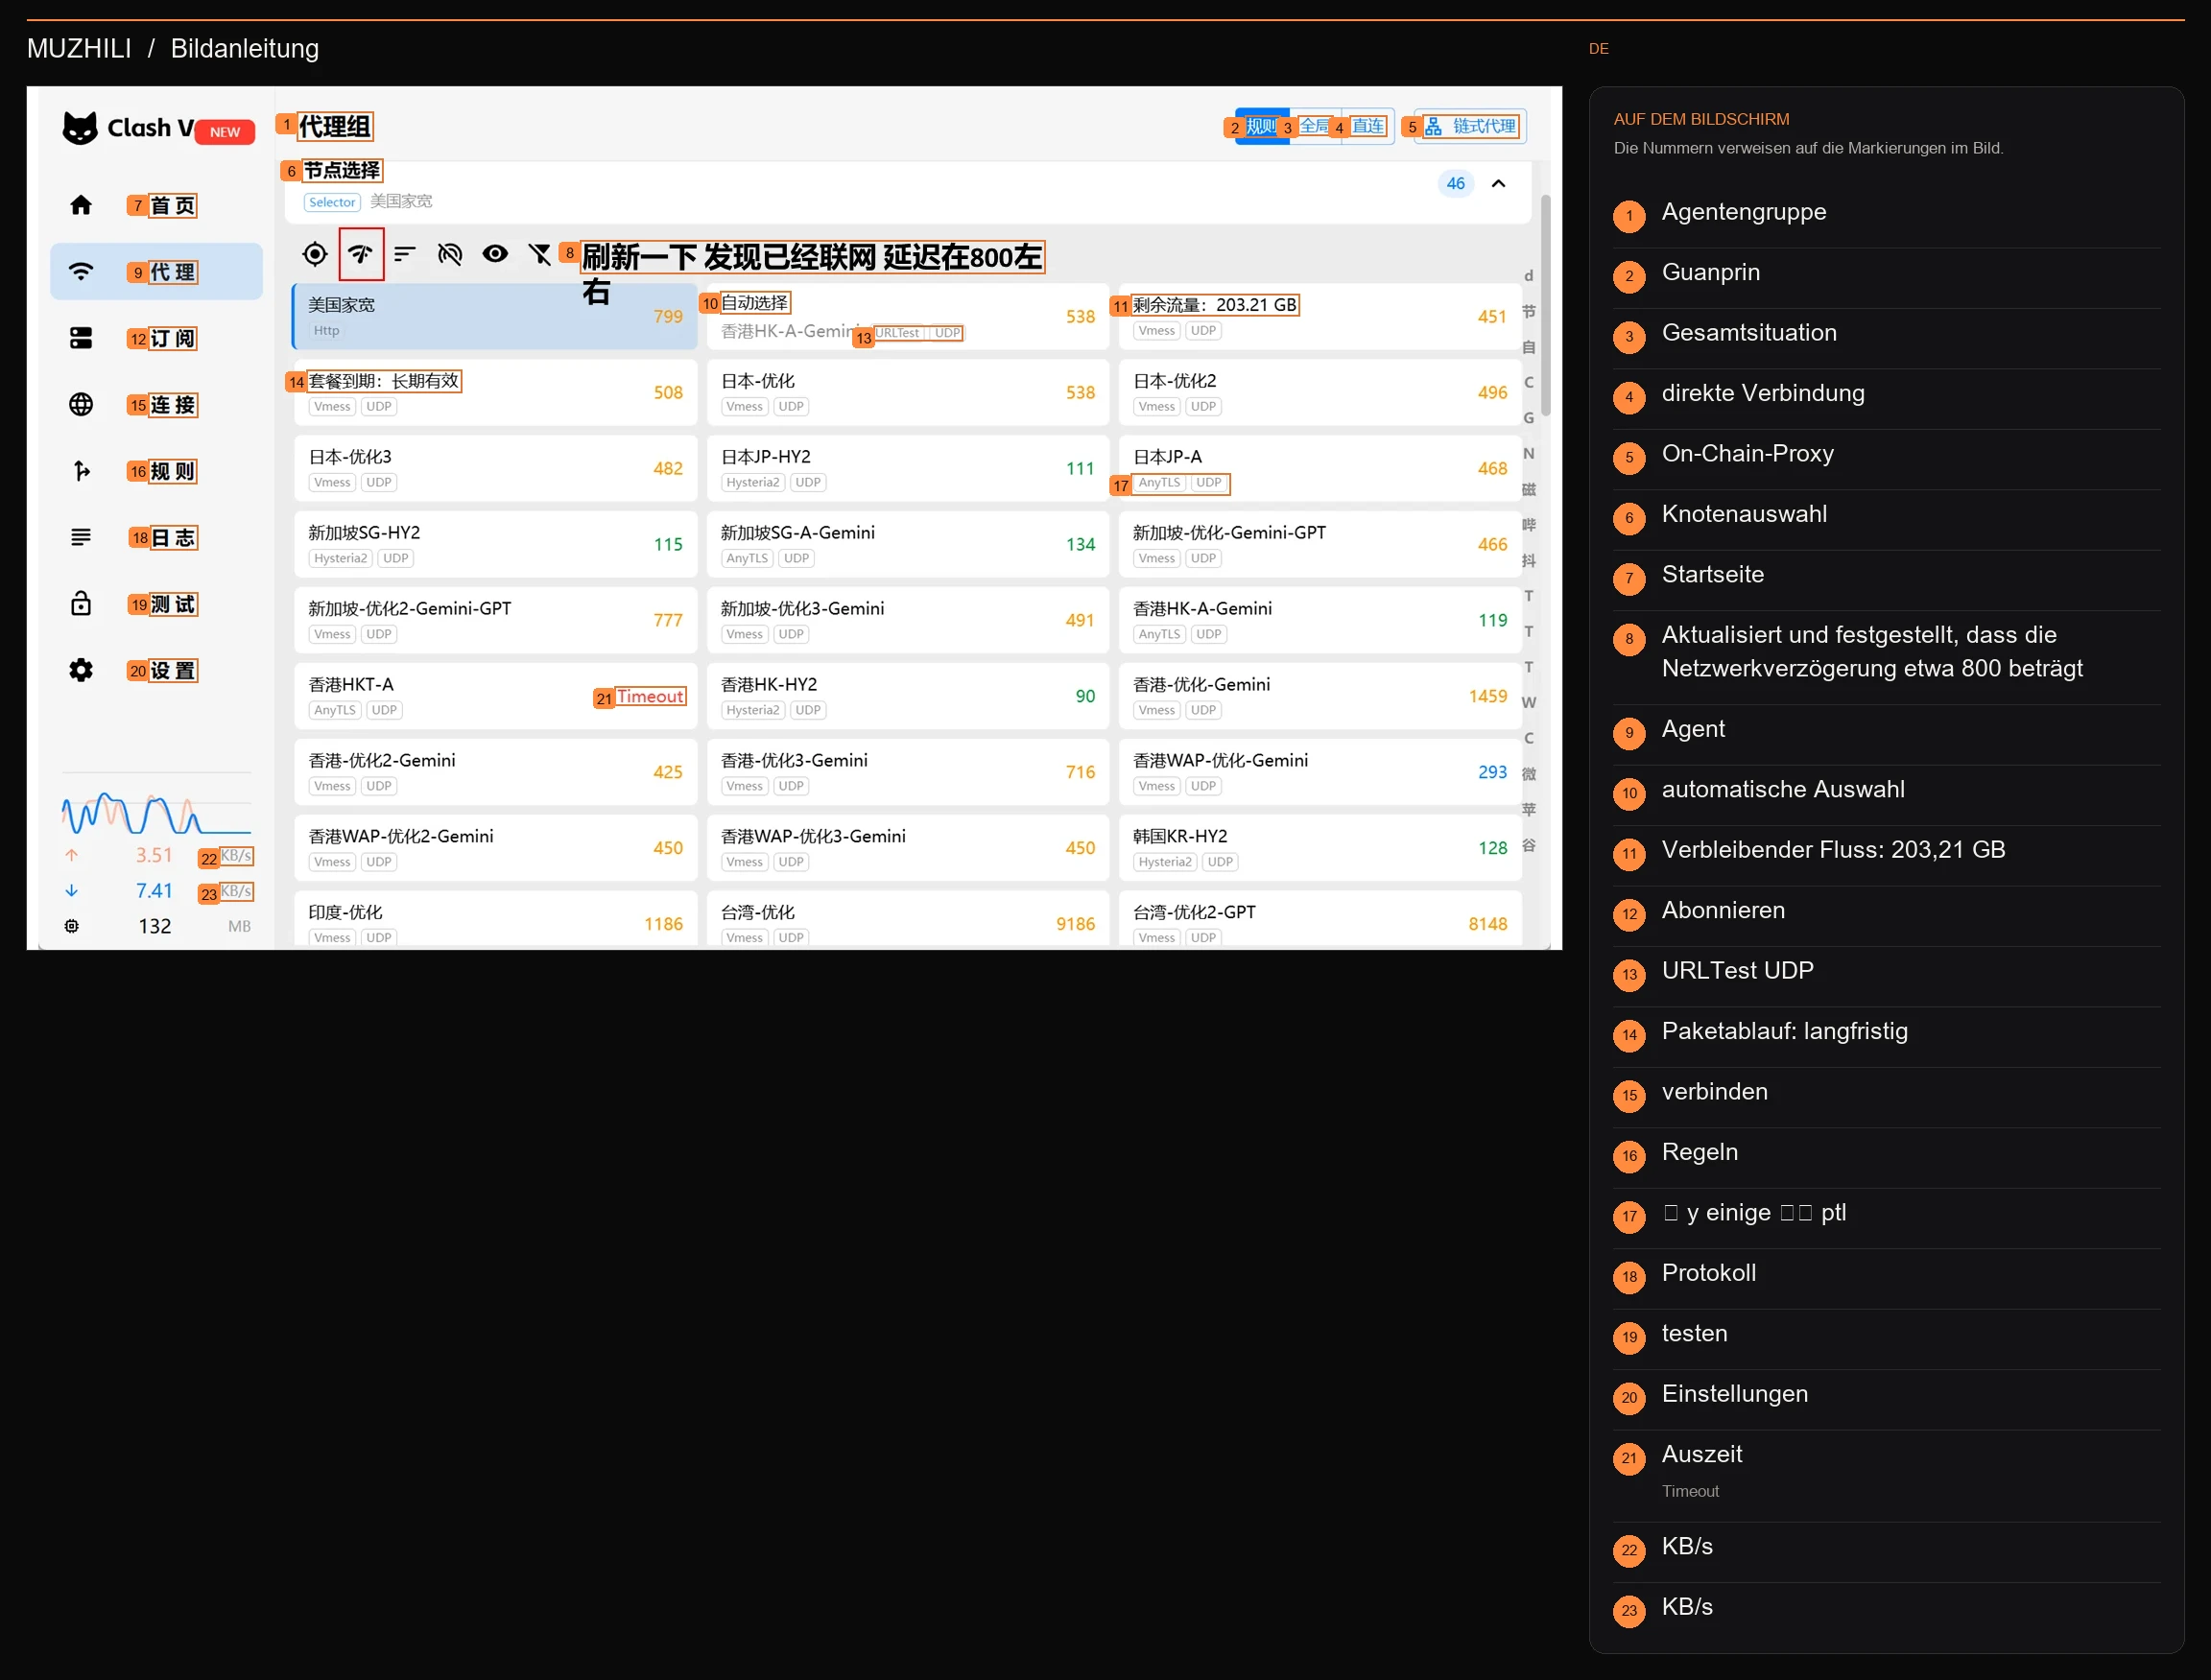Switch to 规则 rule mode
The height and width of the screenshot is (1680, 2211).
pyautogui.click(x=1262, y=126)
